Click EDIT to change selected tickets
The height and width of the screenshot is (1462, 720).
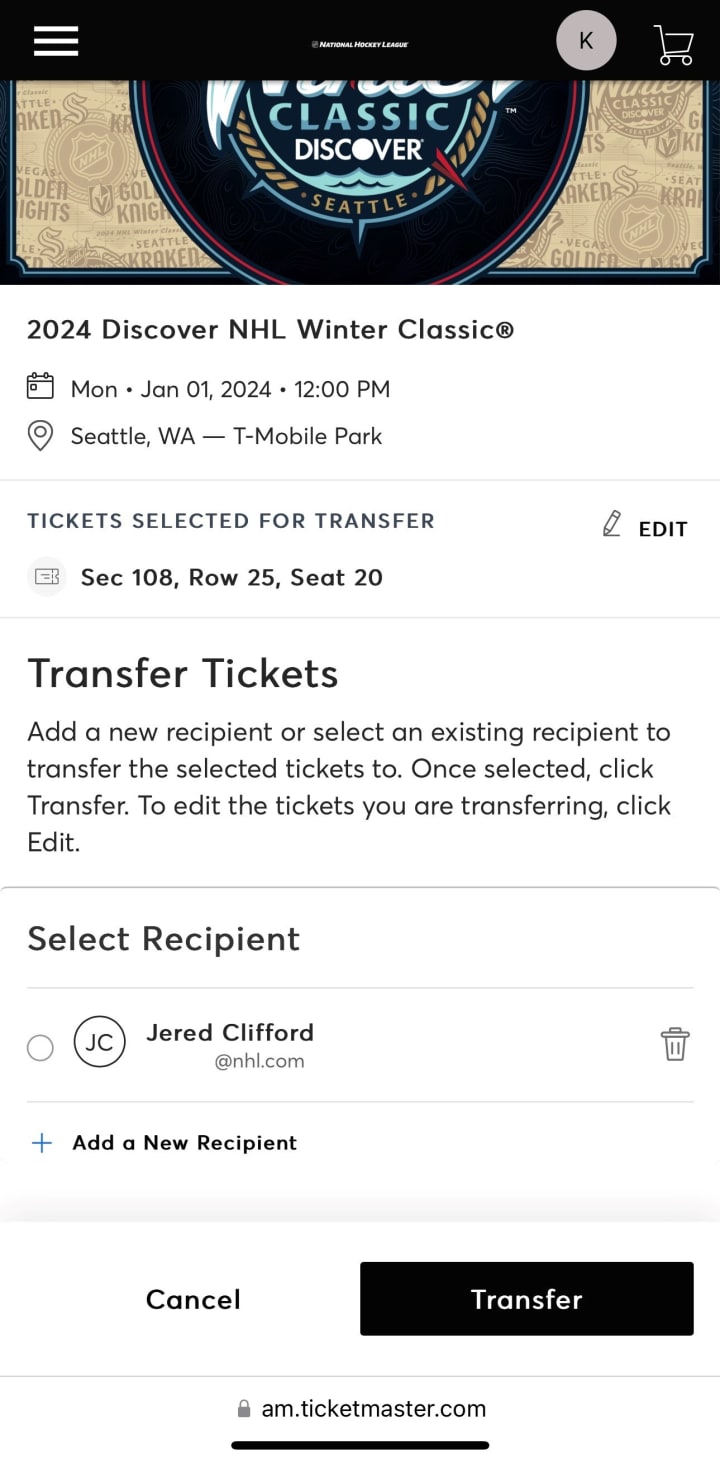coord(663,529)
